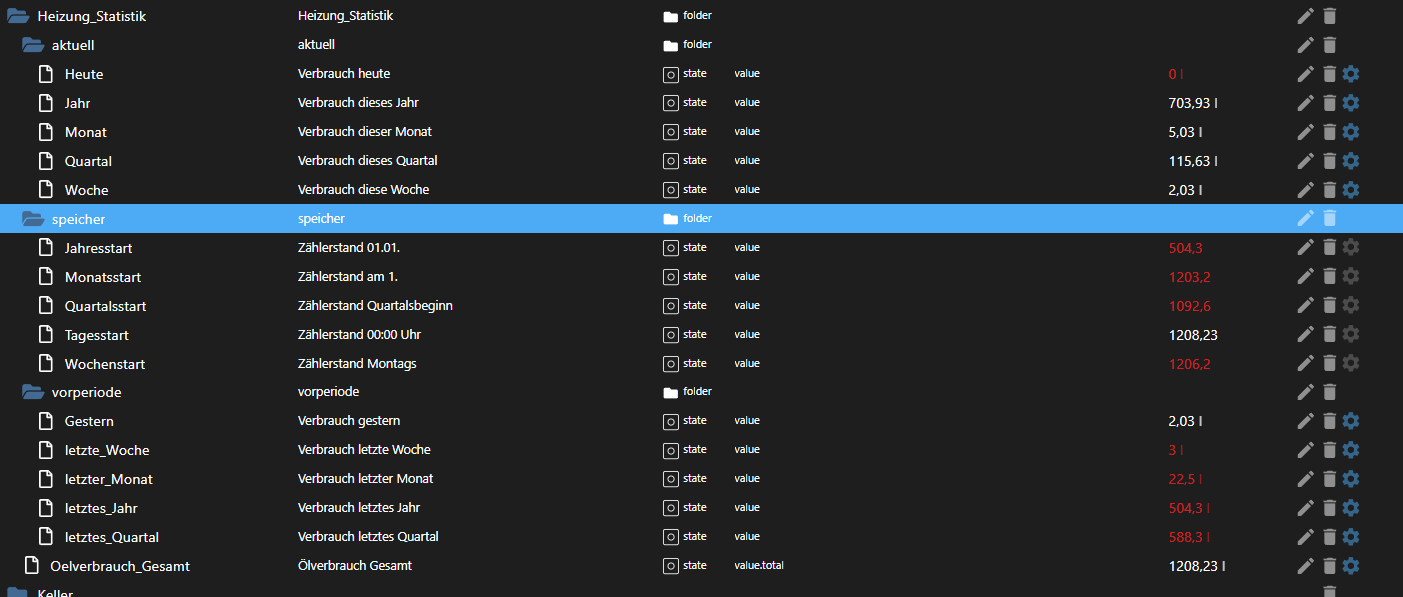Image resolution: width=1403 pixels, height=597 pixels.
Task: Click the value 115,63 l
Action: 1193,161
